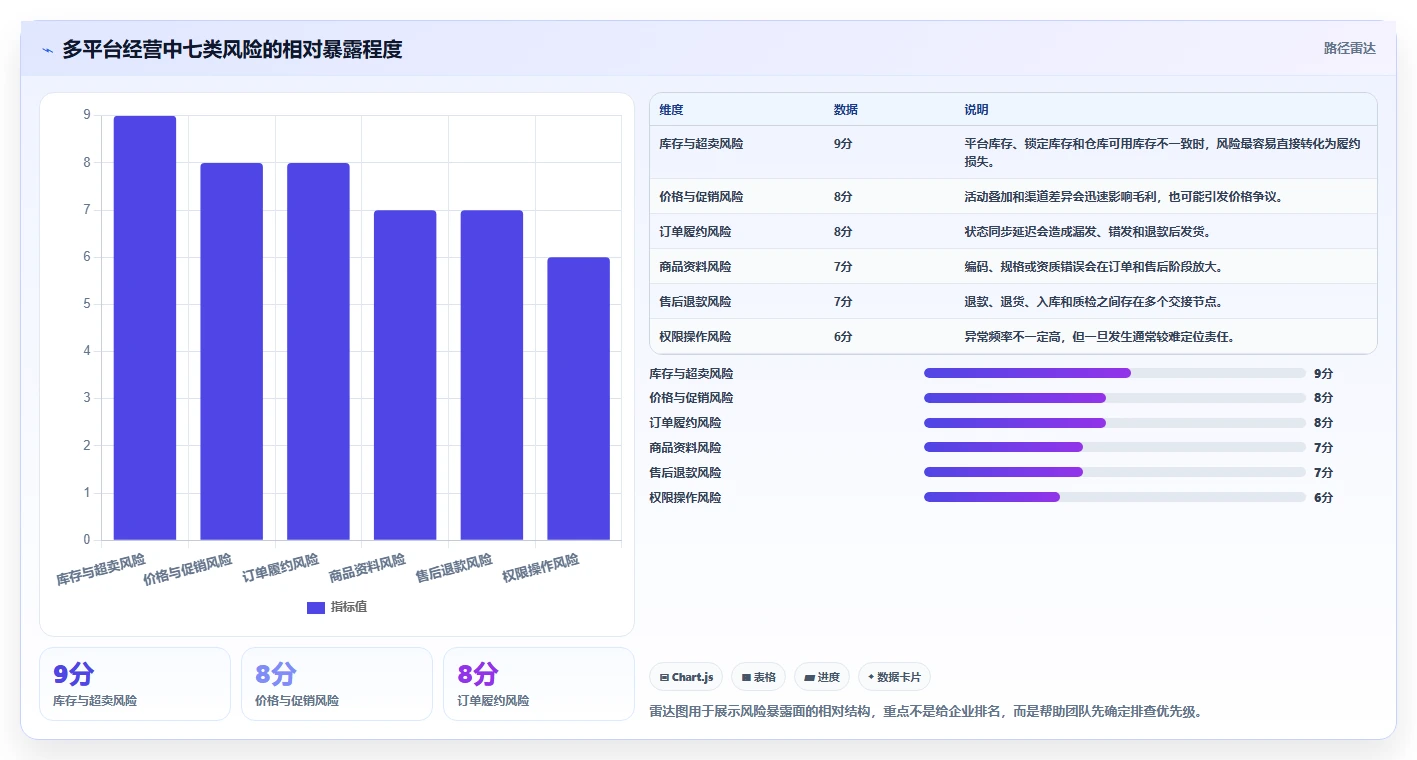This screenshot has height=760, width=1417.
Task: Click the 9分 value beside the first progress bar
Action: click(1323, 374)
